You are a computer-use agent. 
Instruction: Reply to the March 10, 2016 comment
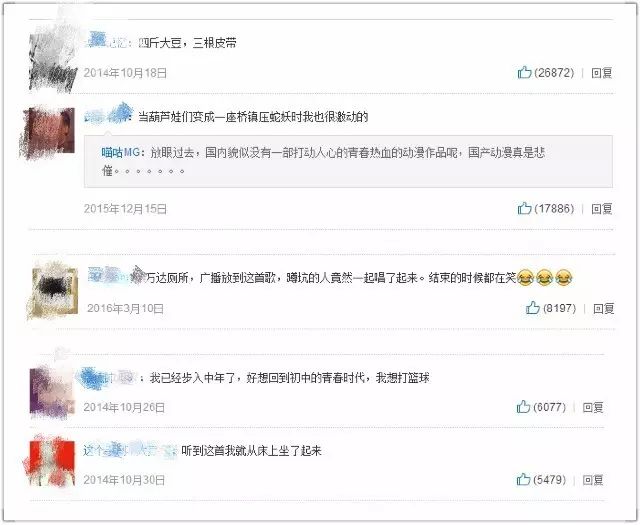pyautogui.click(x=604, y=308)
